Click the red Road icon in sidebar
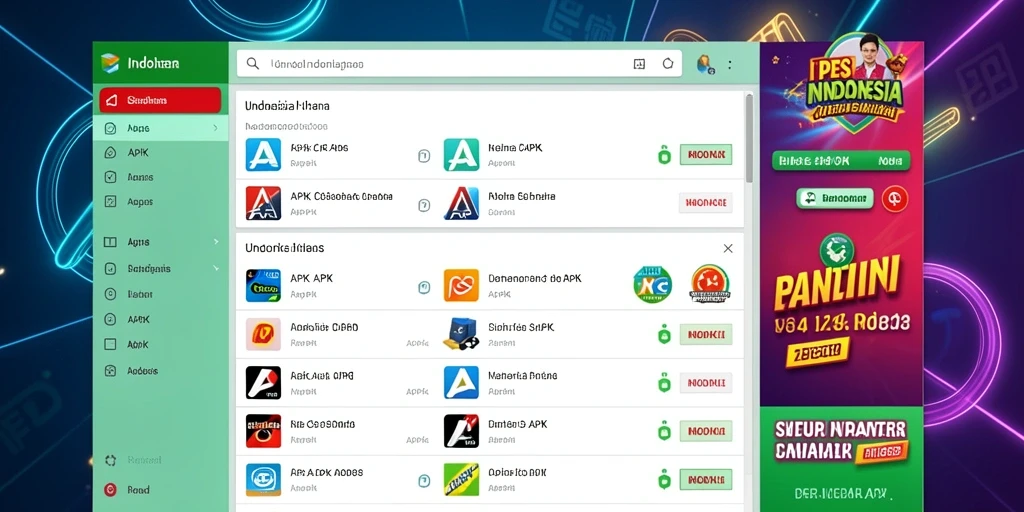The height and width of the screenshot is (512, 1024). click(x=110, y=489)
